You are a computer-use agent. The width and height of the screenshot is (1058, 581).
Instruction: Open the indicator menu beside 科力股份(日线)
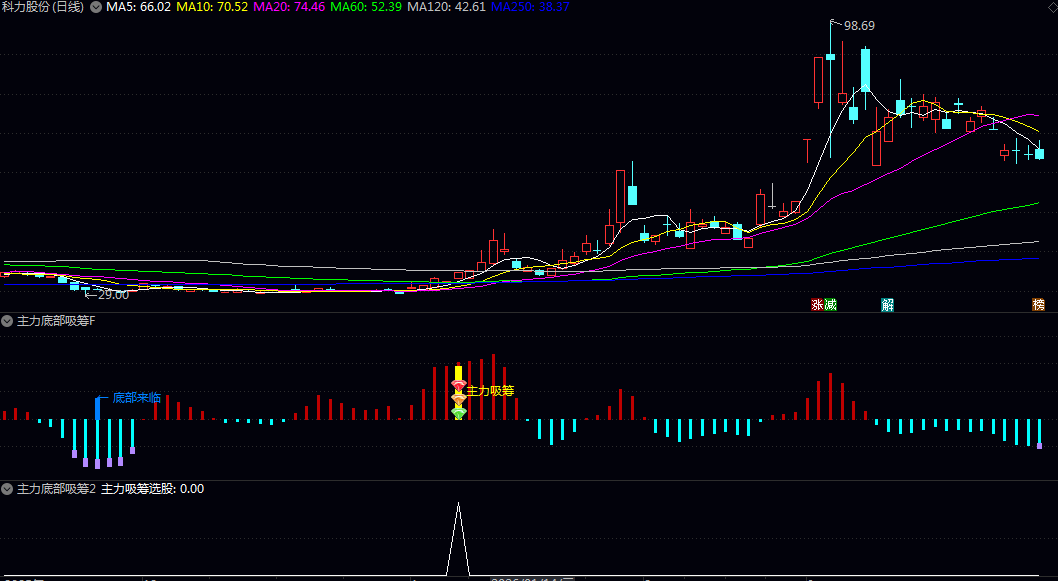tap(96, 7)
